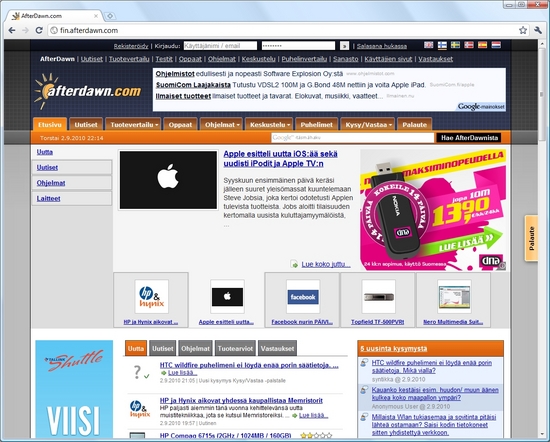550x442 pixels.
Task: Select the Oppaat navigation tab
Action: click(x=180, y=125)
